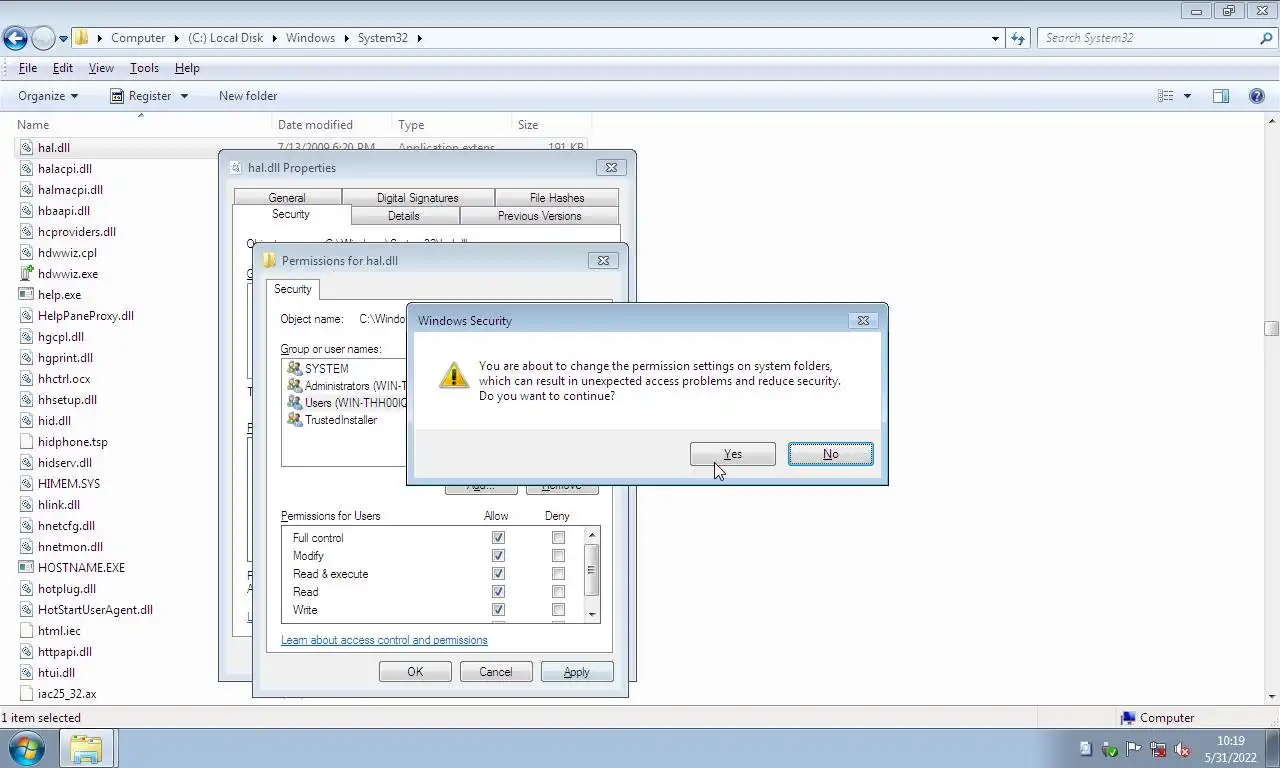Open the Help menu
The image size is (1280, 768).
(x=187, y=68)
